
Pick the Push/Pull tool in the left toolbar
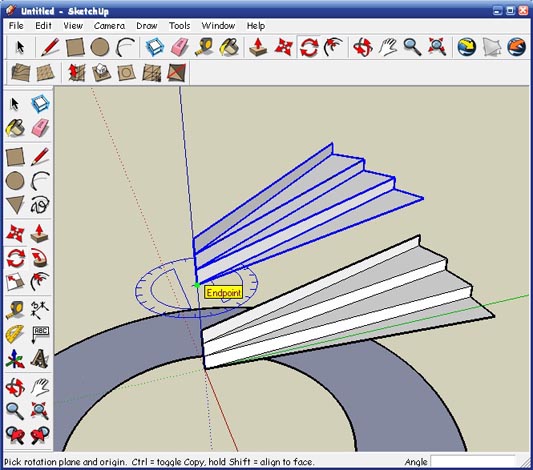(x=40, y=233)
